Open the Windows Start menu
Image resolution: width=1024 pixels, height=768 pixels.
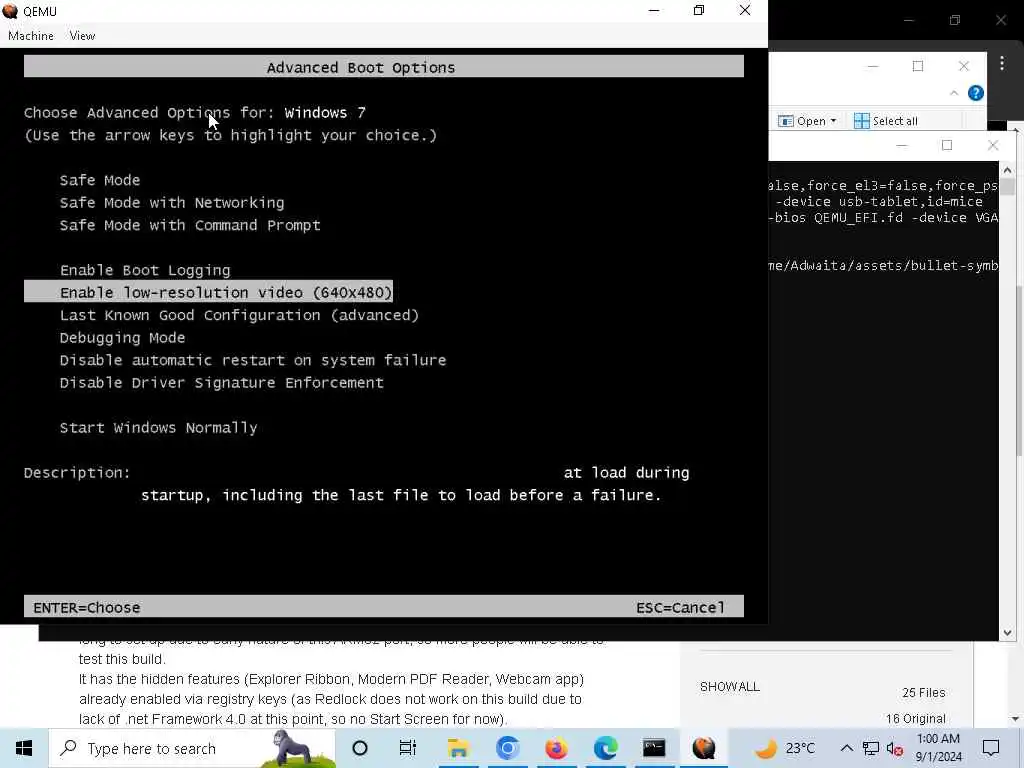(24, 748)
